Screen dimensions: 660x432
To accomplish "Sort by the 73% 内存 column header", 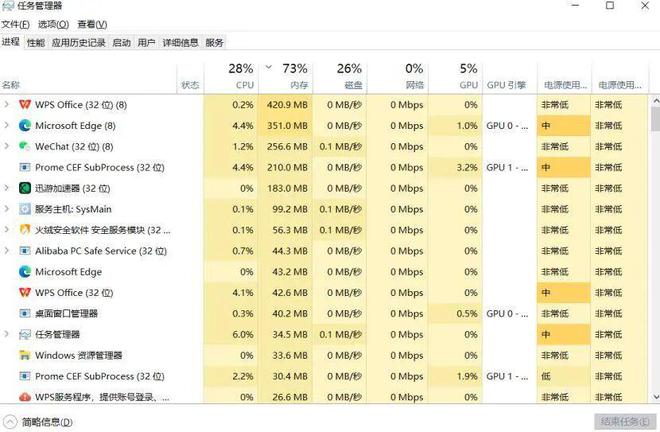I will click(285, 77).
